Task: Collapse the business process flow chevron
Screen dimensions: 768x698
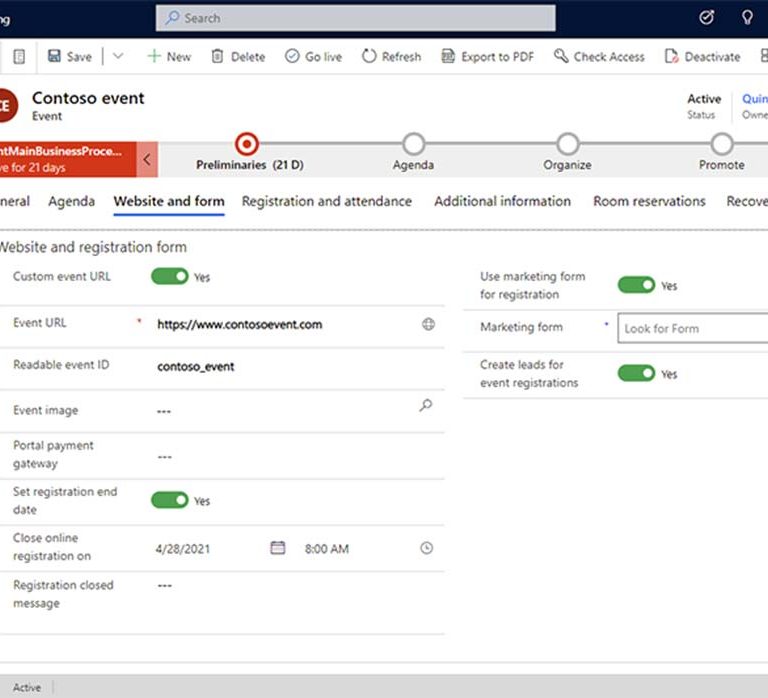Action: (x=147, y=159)
